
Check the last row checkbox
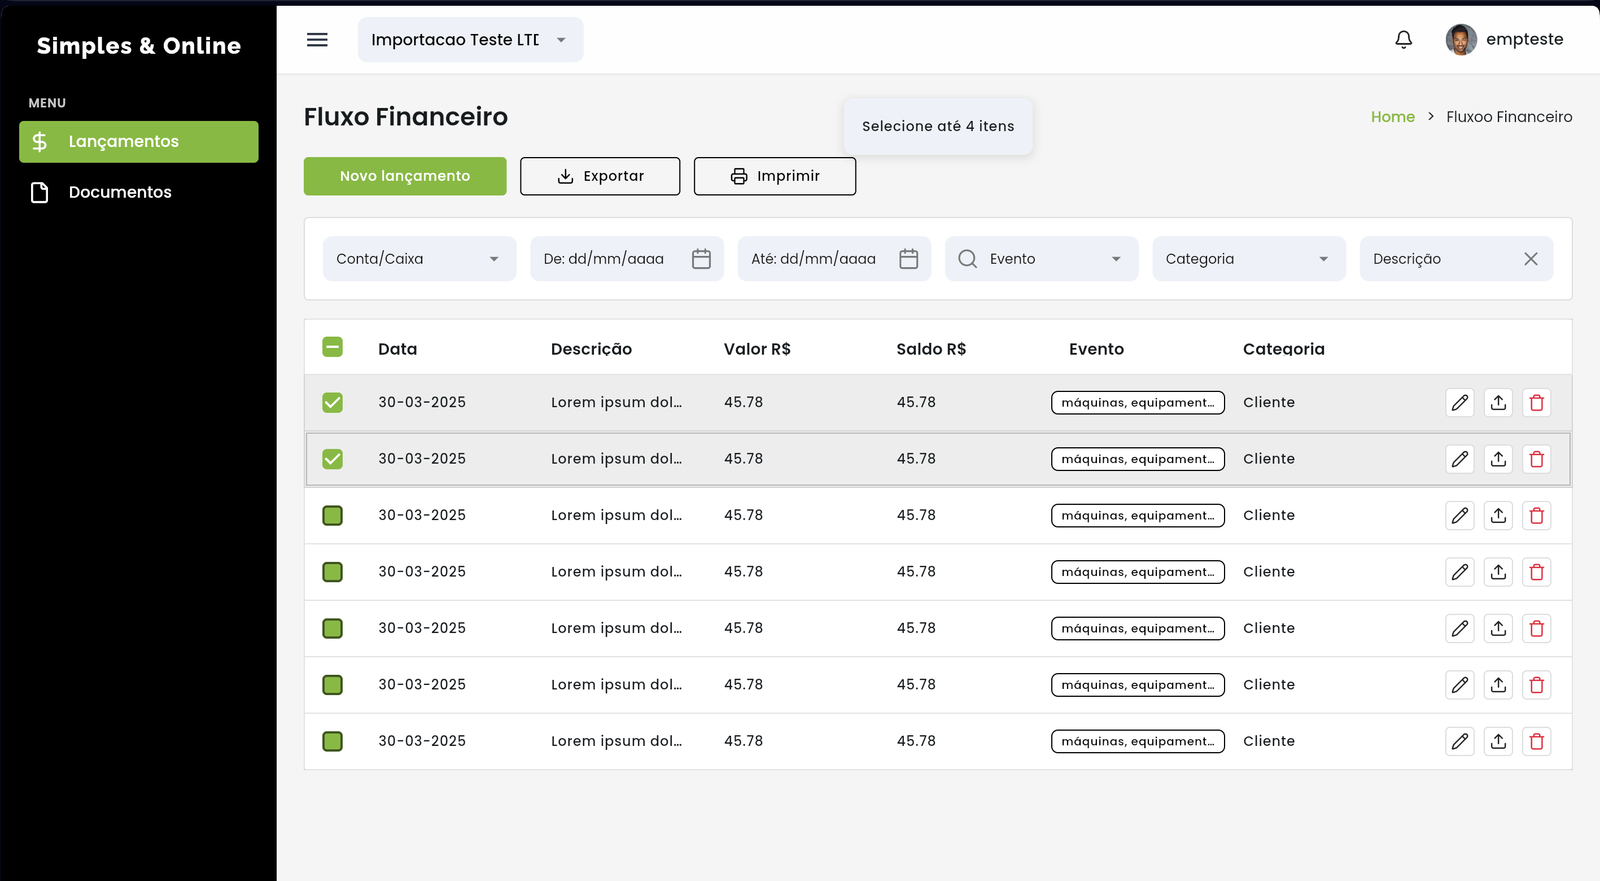pyautogui.click(x=333, y=742)
